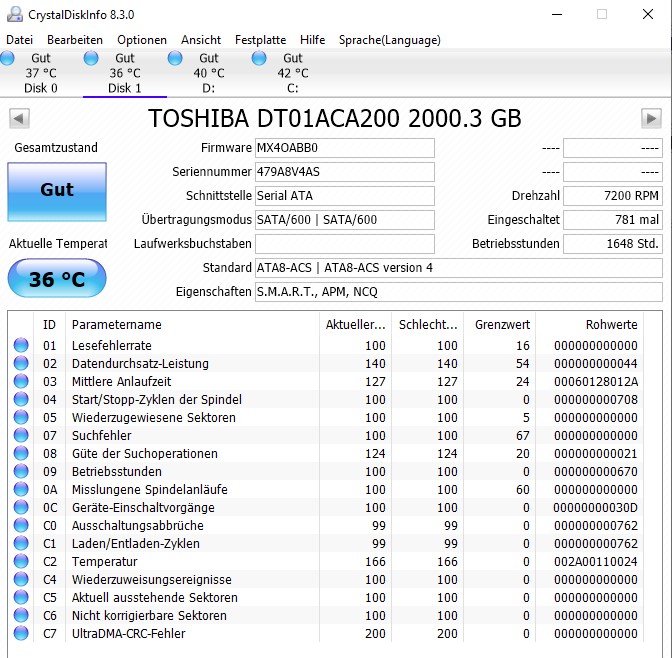
Task: Open the Sprache(Language) menu
Action: click(390, 40)
